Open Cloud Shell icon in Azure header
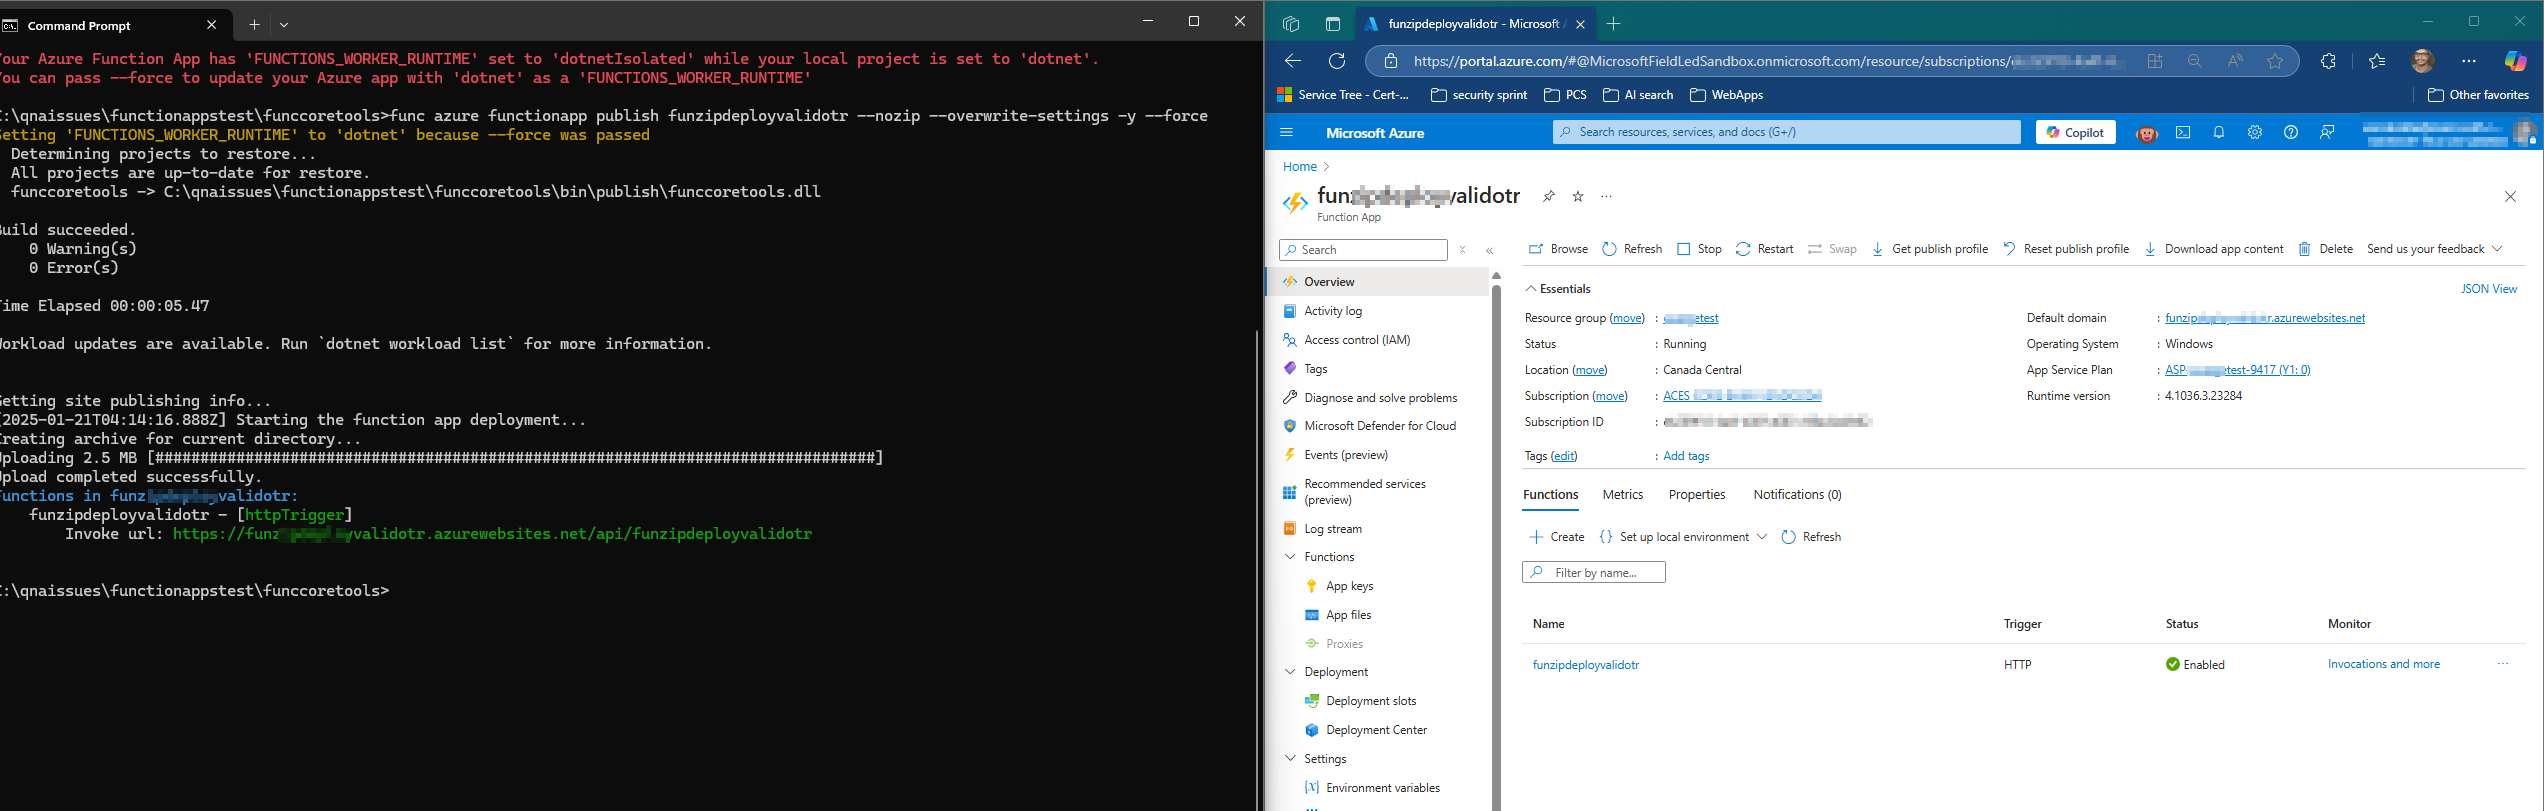This screenshot has height=811, width=2544. pos(2183,132)
